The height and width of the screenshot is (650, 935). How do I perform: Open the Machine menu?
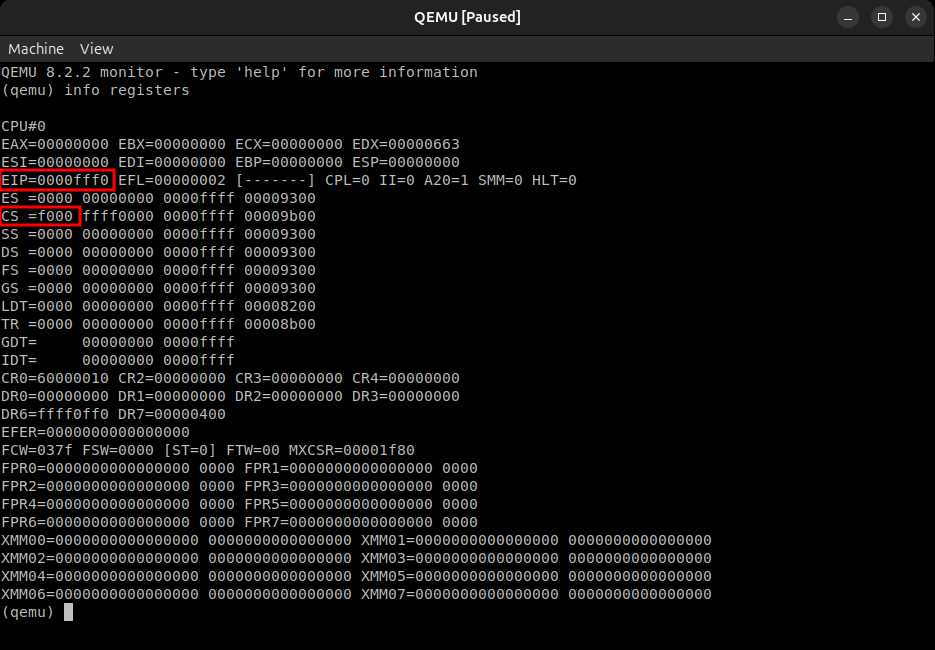click(35, 48)
